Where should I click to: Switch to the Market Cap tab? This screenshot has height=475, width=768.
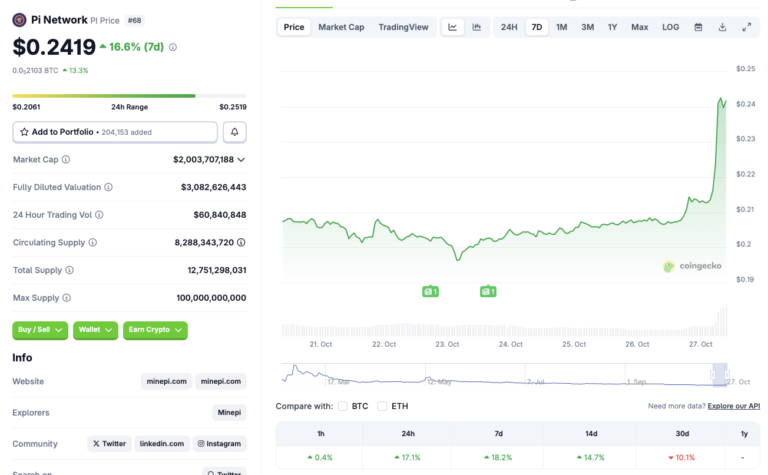[341, 27]
